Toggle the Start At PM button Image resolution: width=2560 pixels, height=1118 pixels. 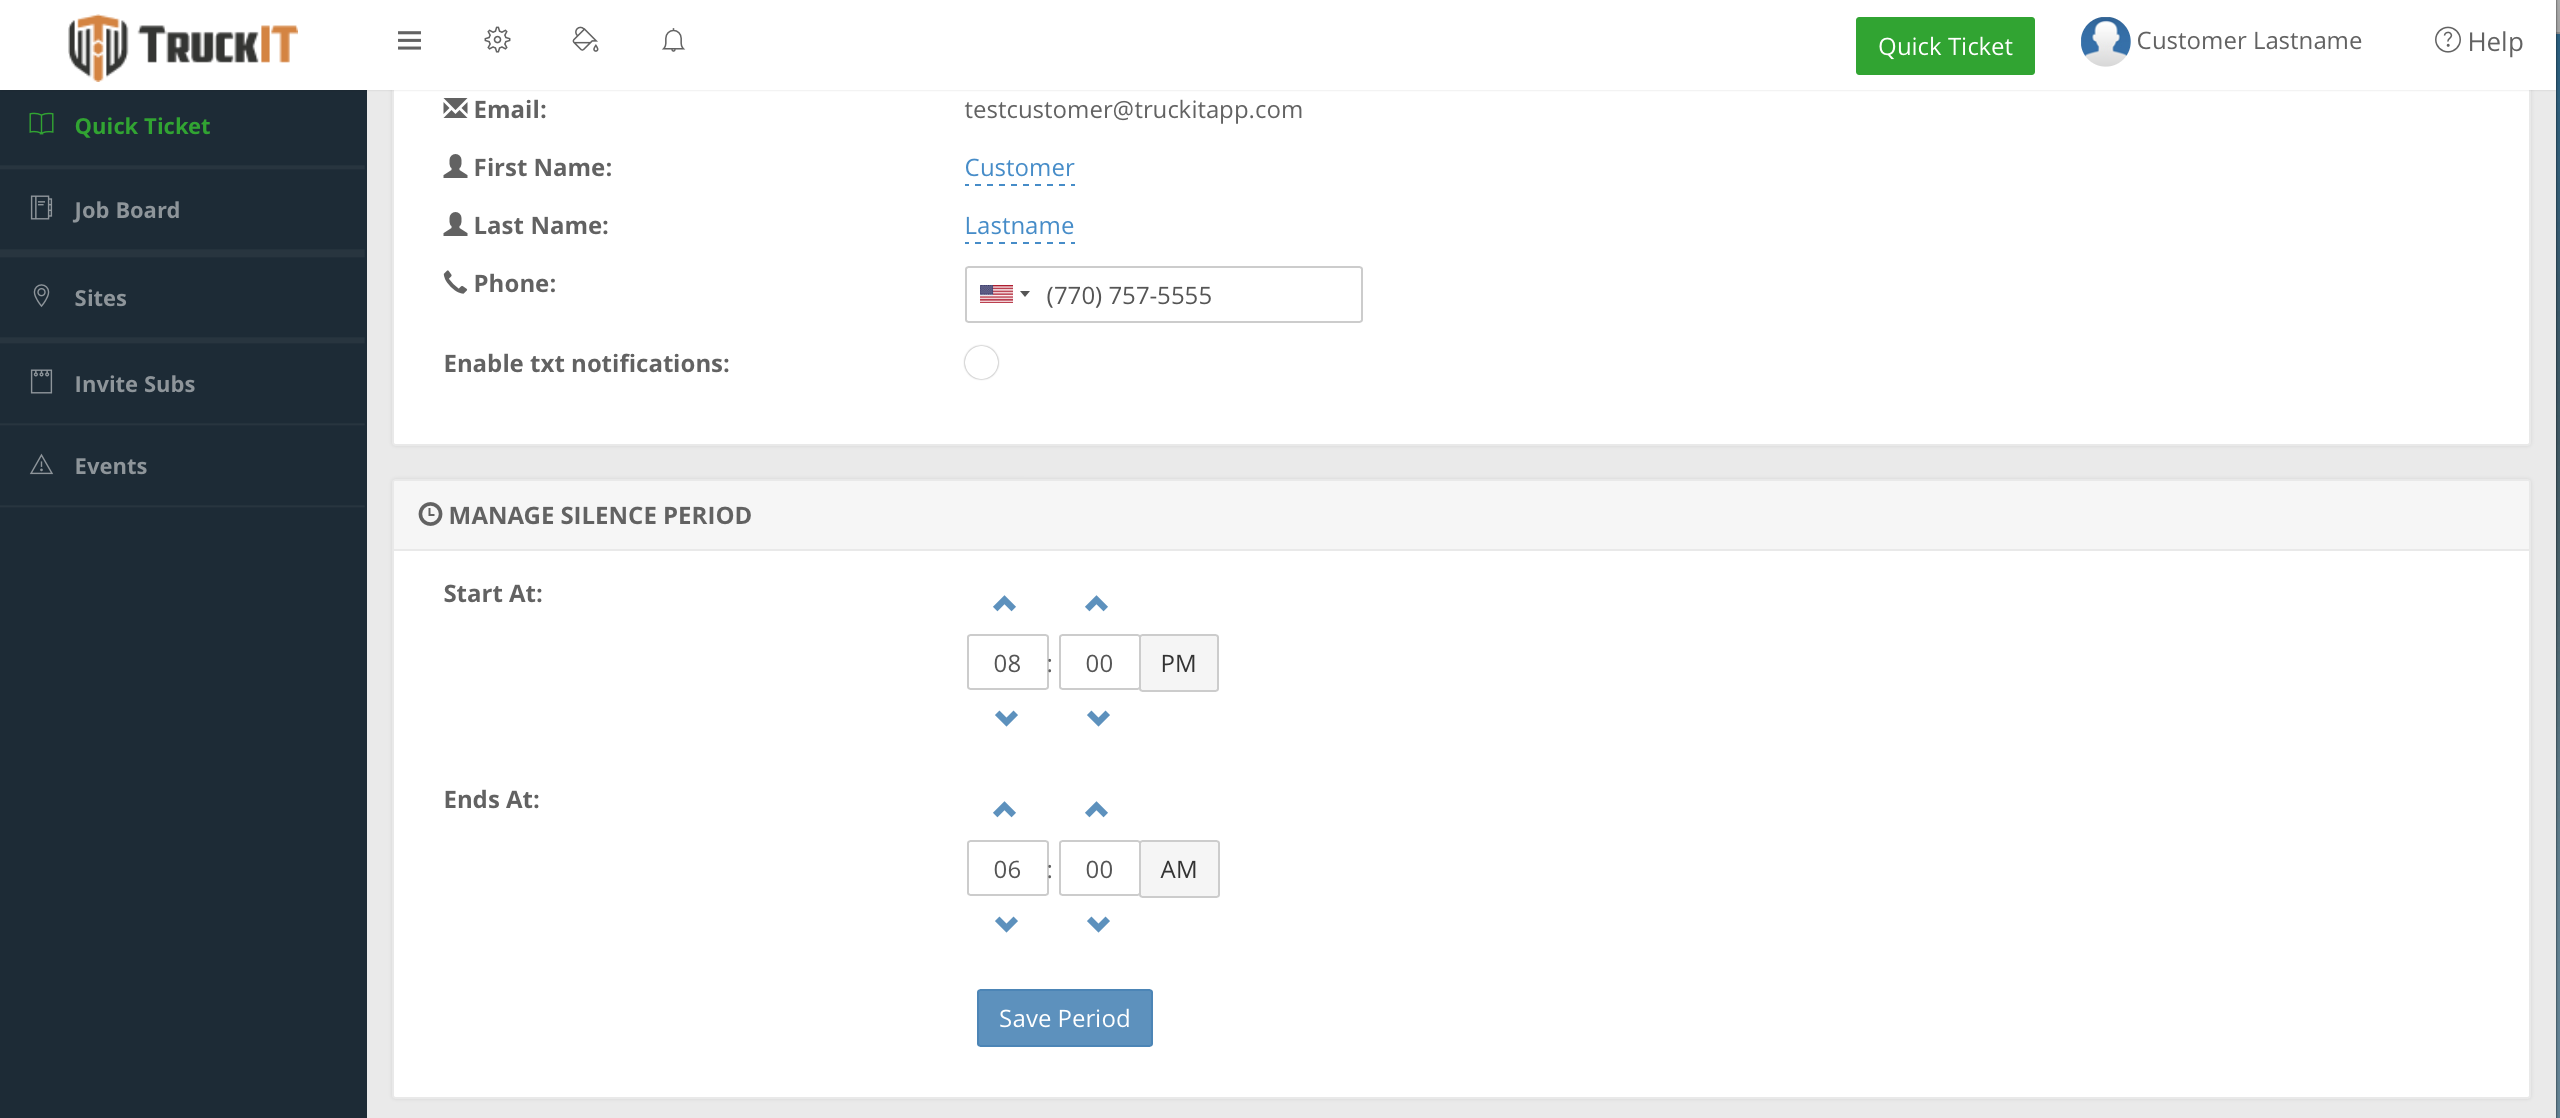click(1178, 663)
